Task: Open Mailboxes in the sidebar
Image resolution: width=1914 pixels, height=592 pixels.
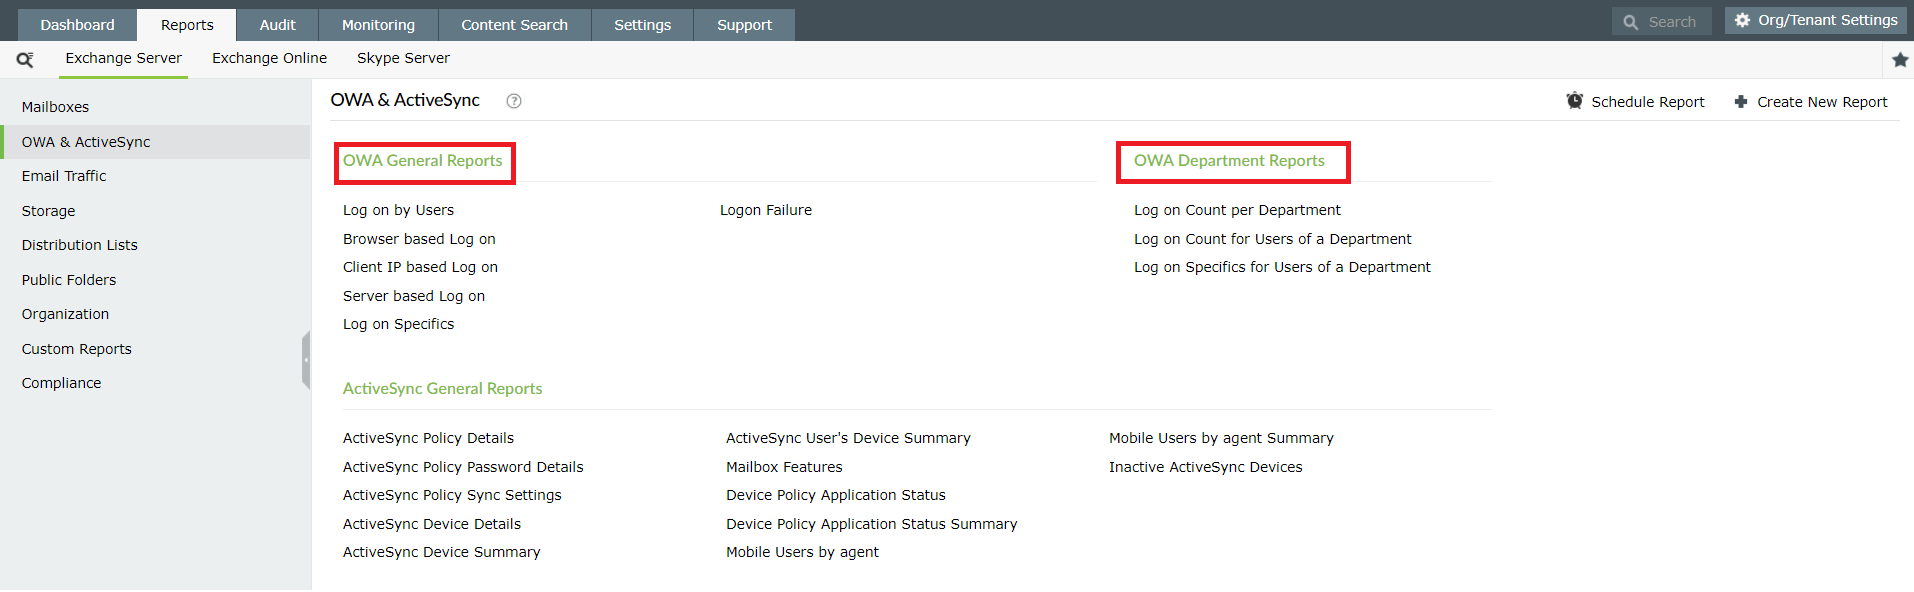Action: (55, 107)
